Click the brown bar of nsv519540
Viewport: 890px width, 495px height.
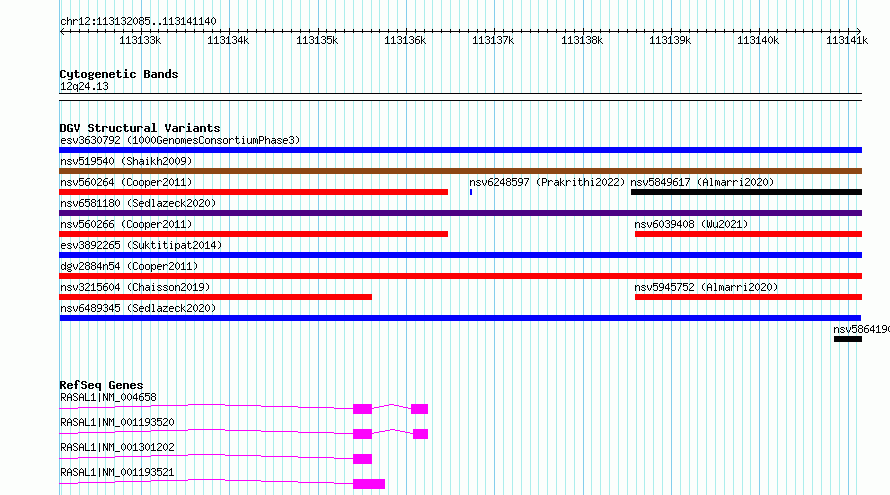(460, 171)
